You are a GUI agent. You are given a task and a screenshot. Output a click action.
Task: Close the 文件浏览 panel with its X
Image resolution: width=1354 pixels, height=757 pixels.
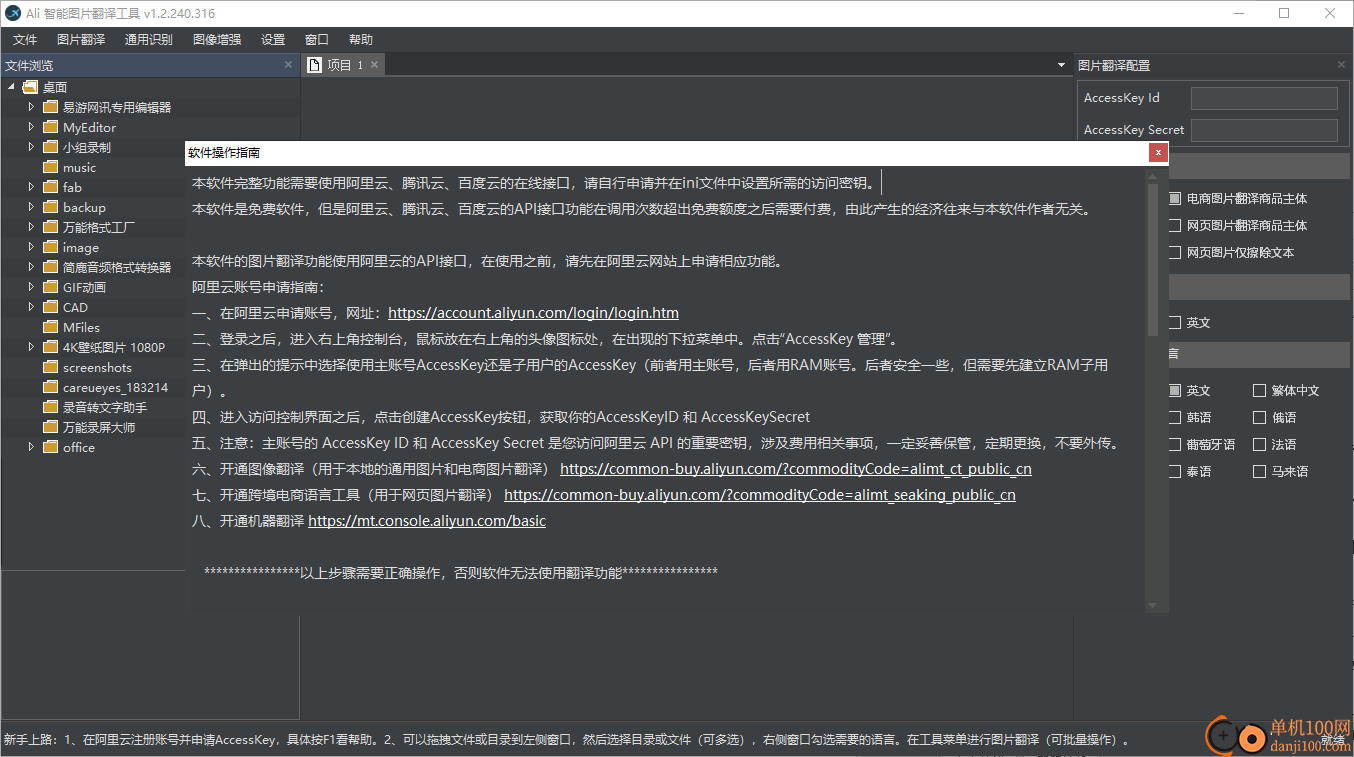(x=288, y=65)
